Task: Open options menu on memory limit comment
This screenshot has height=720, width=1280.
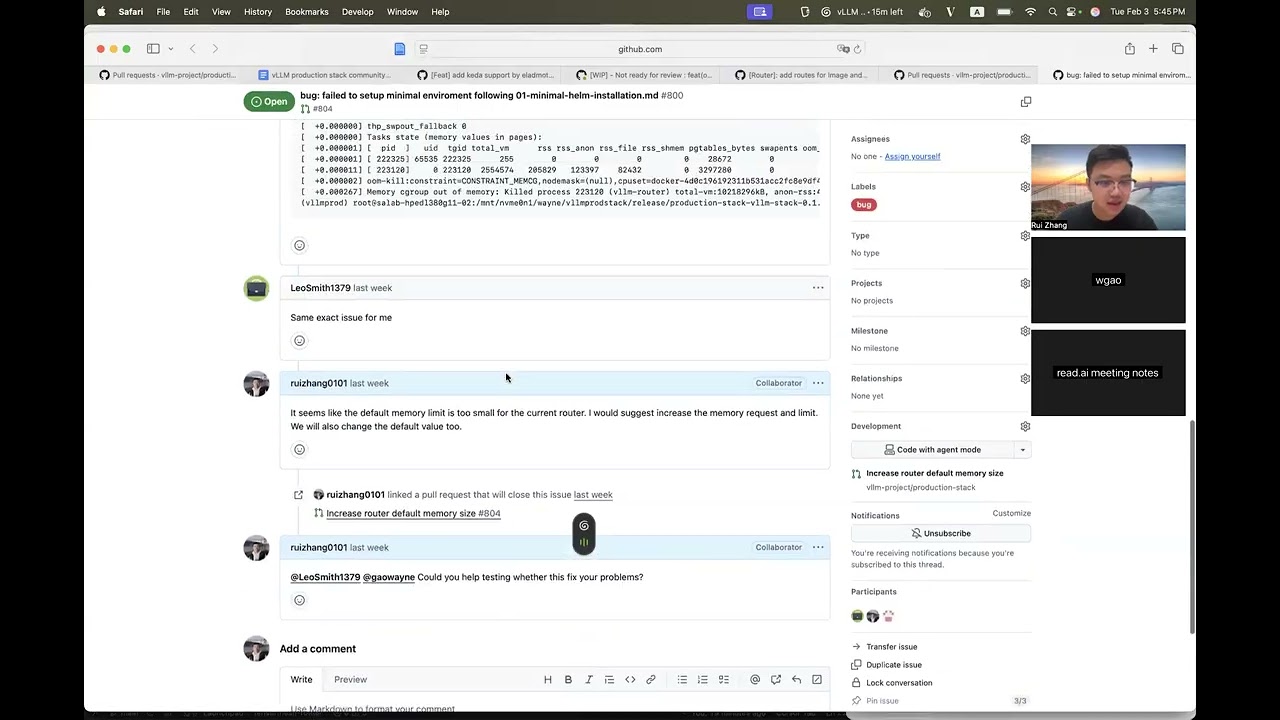Action: pos(818,383)
